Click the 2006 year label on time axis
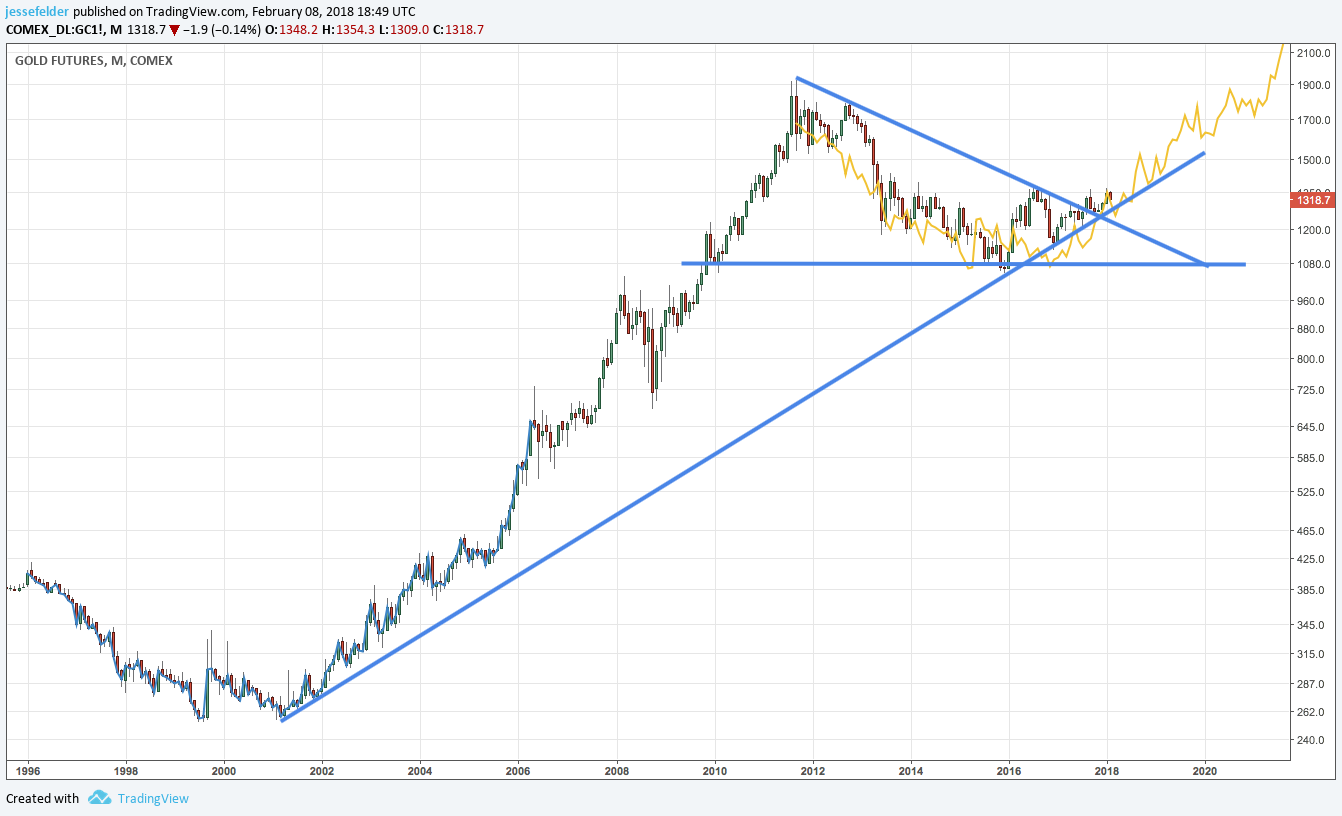 [518, 771]
